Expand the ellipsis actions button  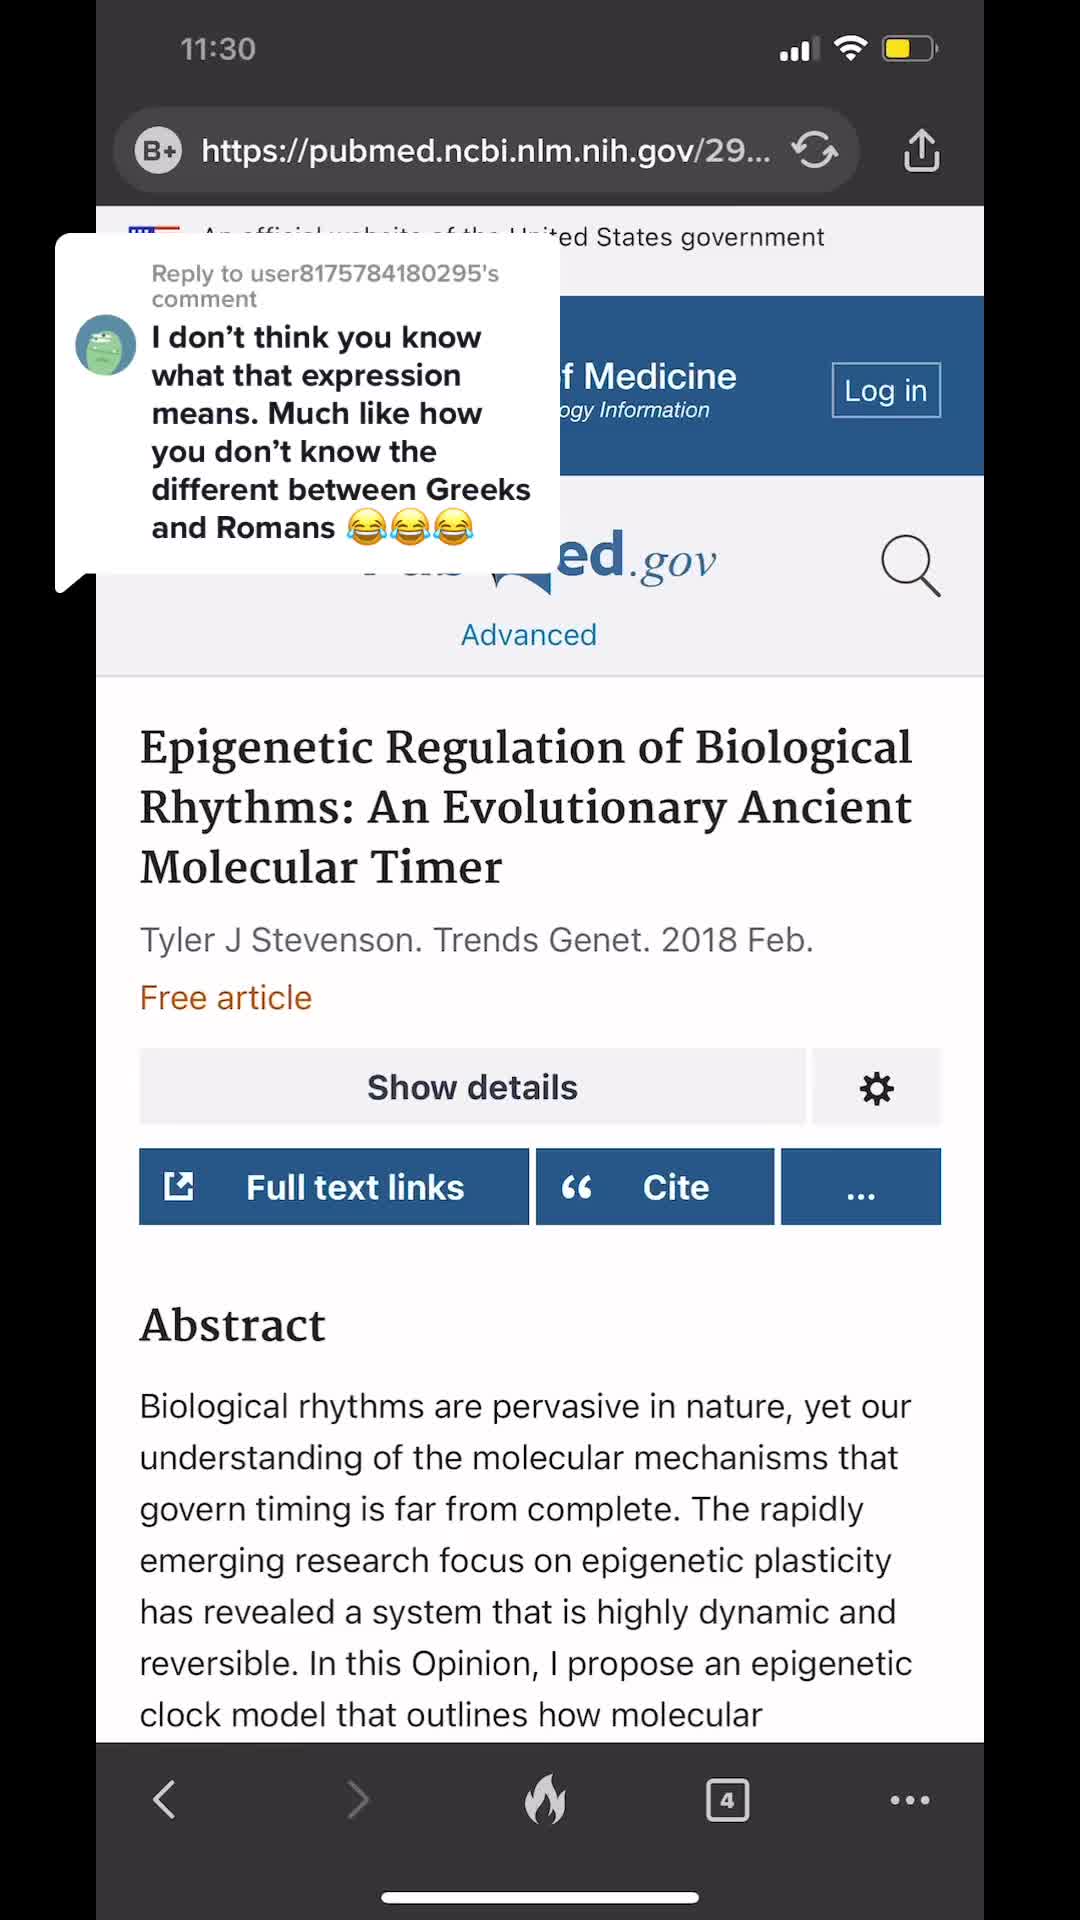pyautogui.click(x=860, y=1187)
